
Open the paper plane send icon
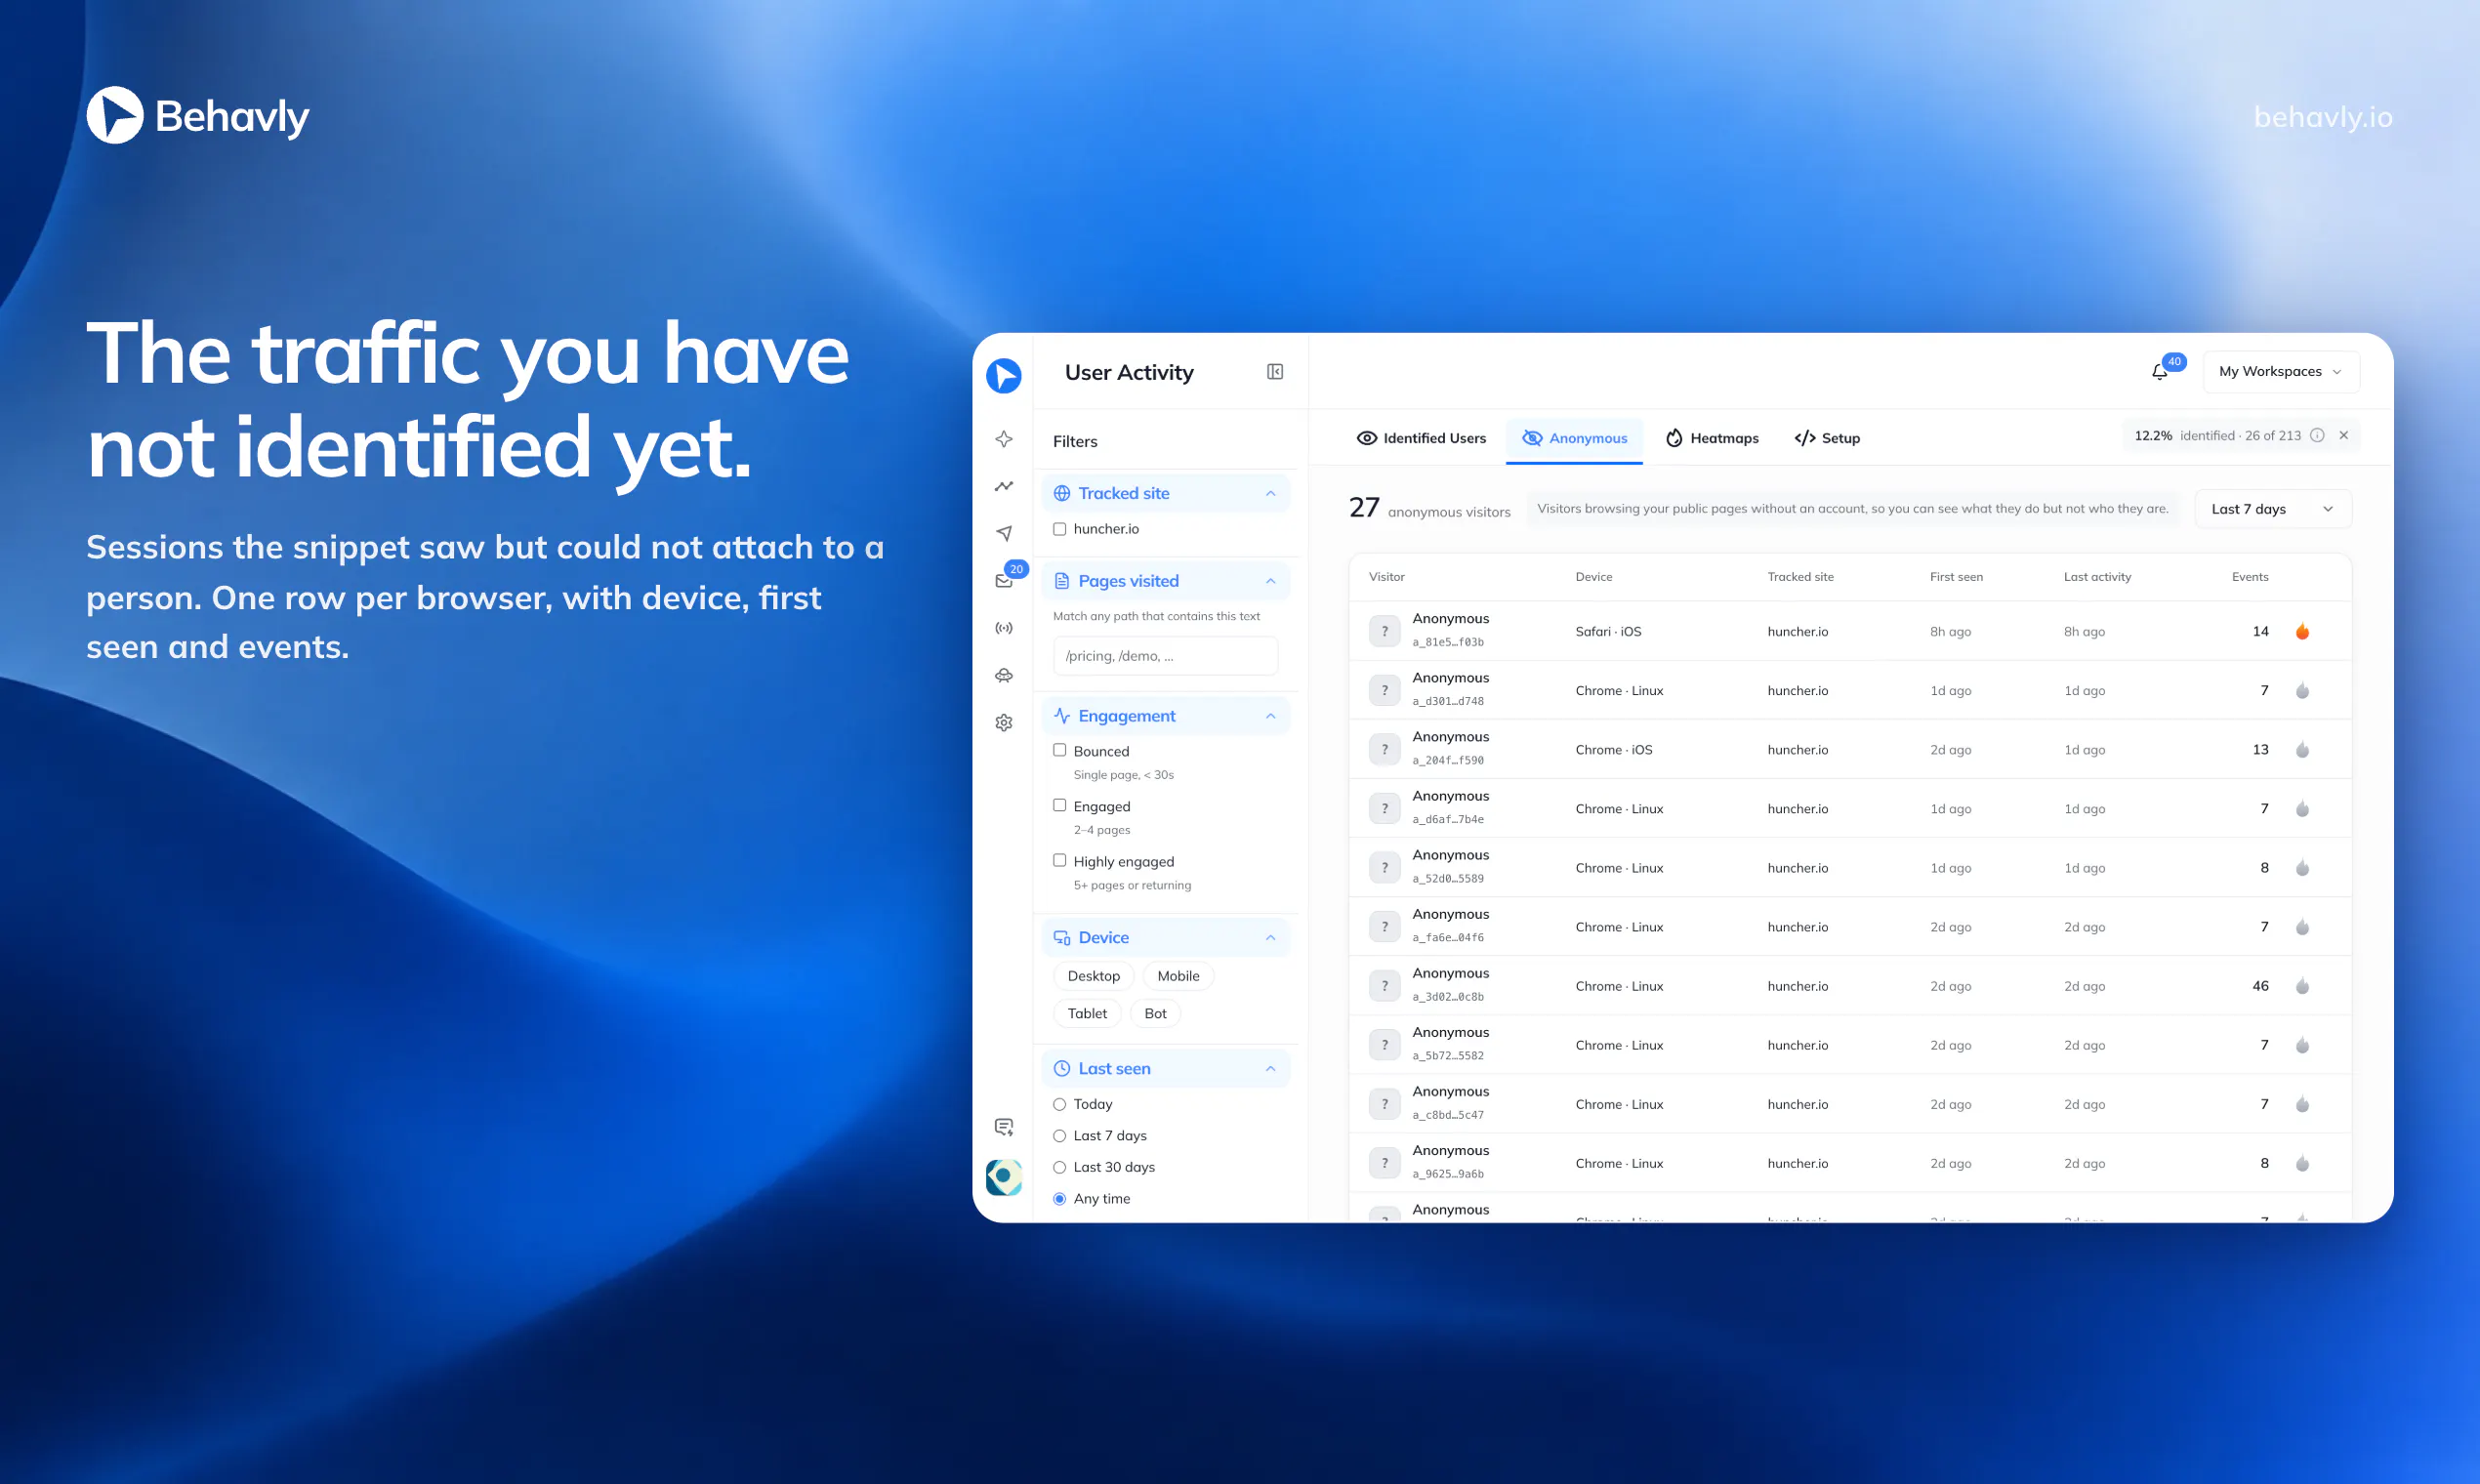(x=1004, y=533)
